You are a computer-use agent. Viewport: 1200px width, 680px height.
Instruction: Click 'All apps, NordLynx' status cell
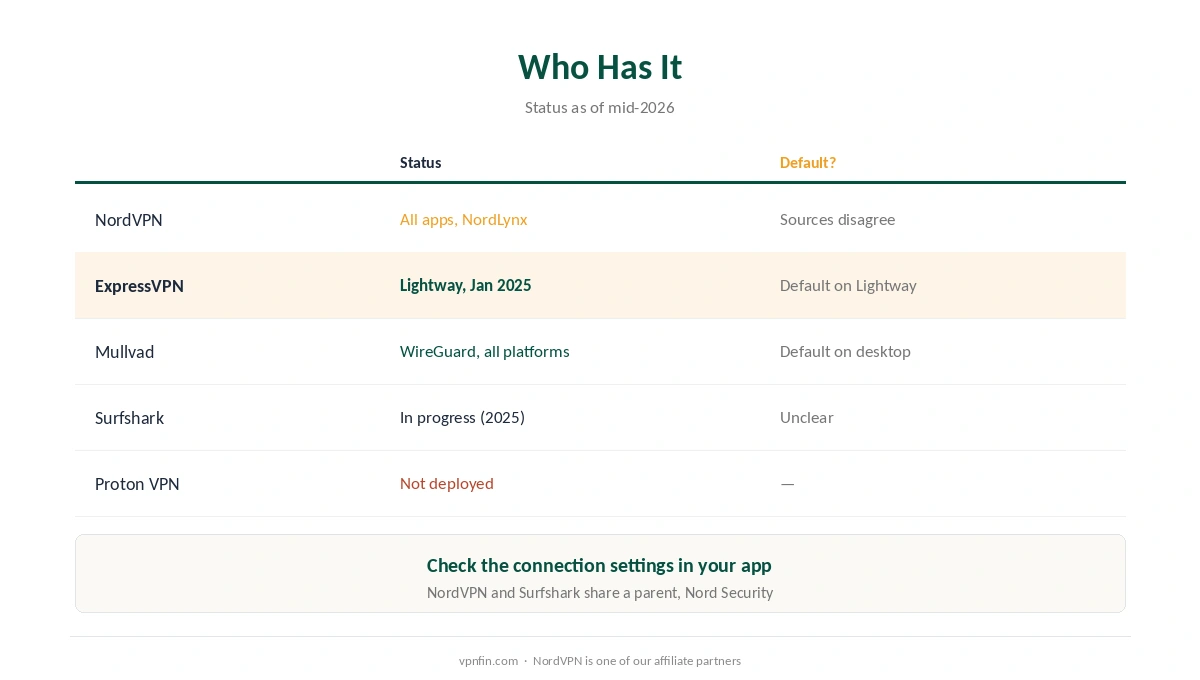pyautogui.click(x=463, y=219)
